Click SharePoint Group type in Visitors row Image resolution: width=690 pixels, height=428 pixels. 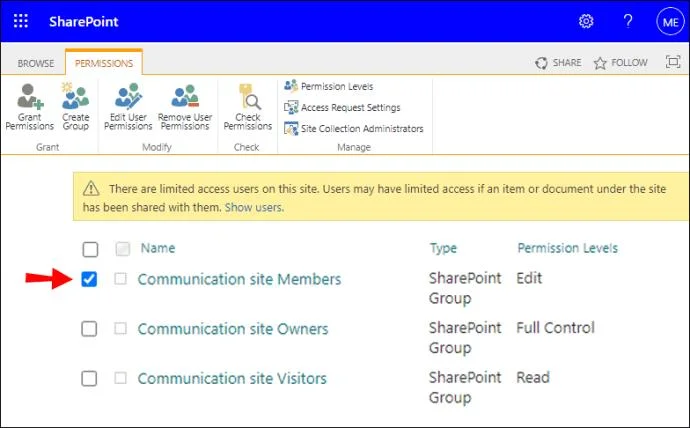[465, 388]
